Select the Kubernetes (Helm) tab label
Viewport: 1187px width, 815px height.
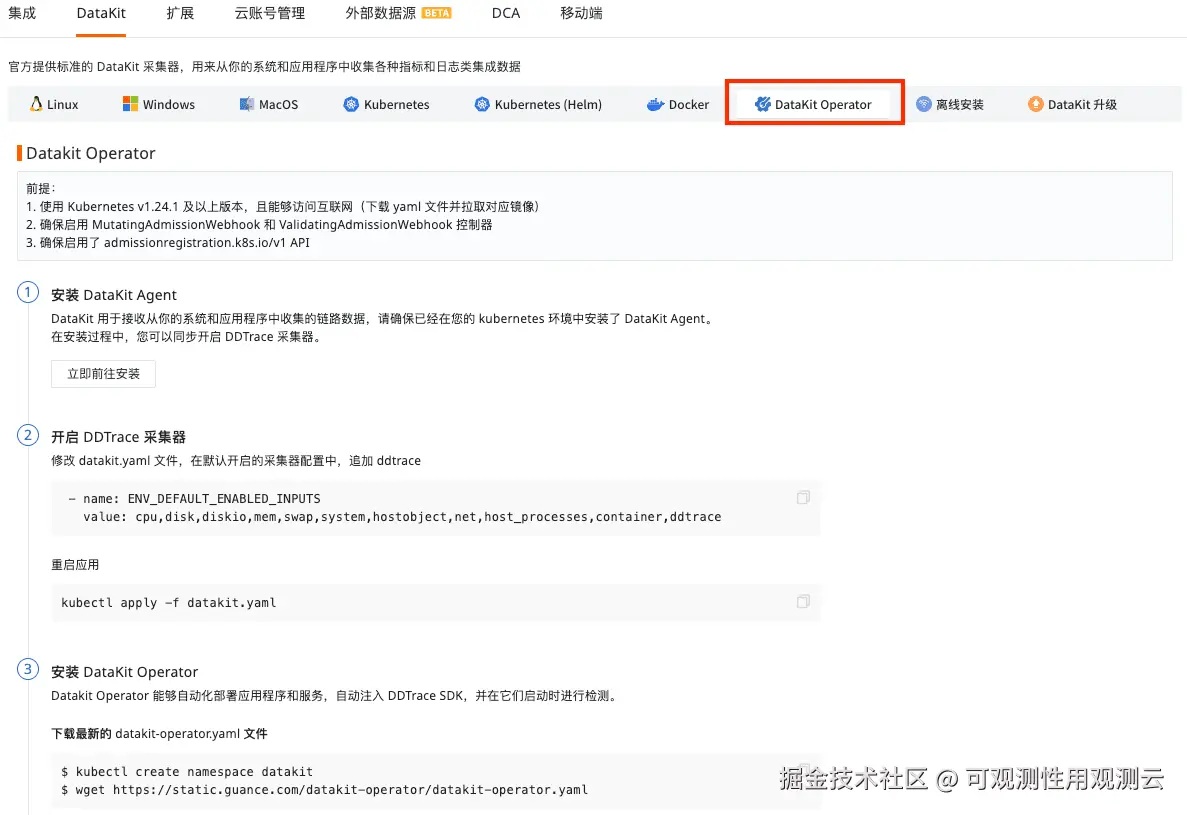(x=548, y=104)
